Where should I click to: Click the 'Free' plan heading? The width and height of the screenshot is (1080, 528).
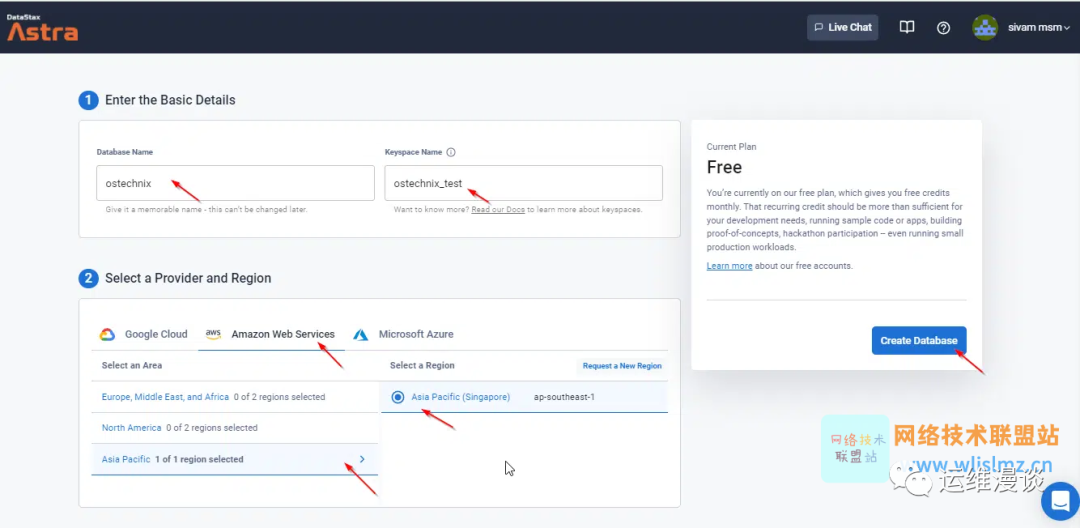pyautogui.click(x=724, y=167)
